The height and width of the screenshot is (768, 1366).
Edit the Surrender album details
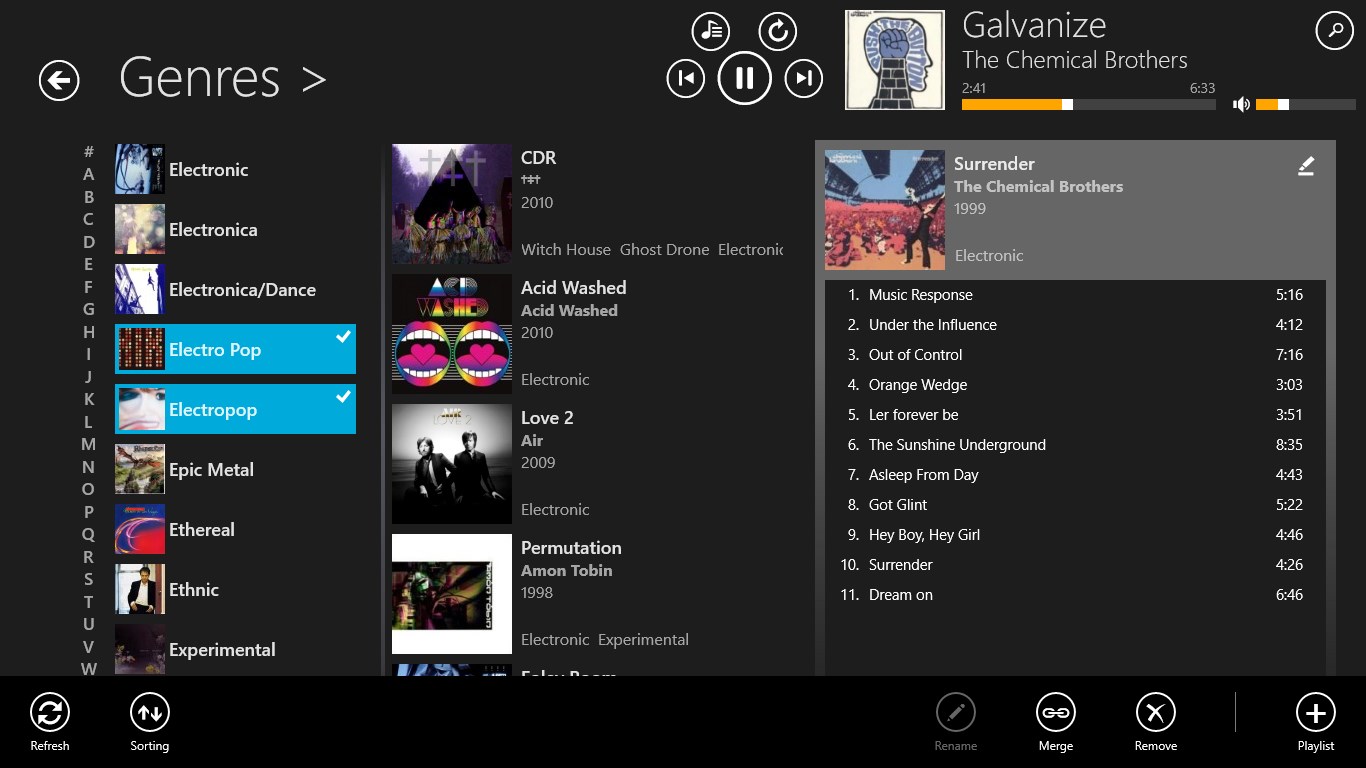pos(1305,167)
